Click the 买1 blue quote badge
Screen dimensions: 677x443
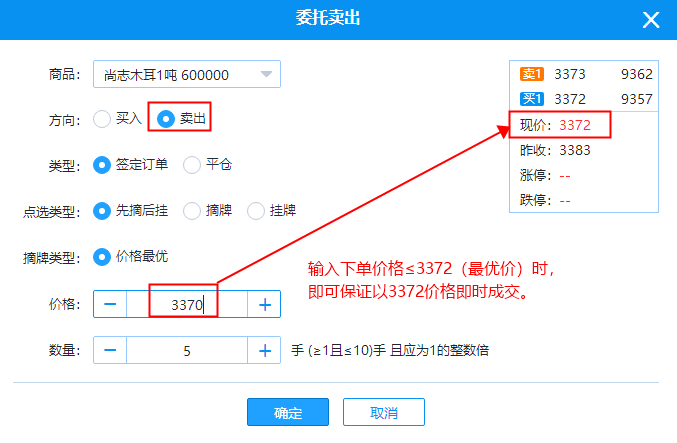tap(531, 99)
